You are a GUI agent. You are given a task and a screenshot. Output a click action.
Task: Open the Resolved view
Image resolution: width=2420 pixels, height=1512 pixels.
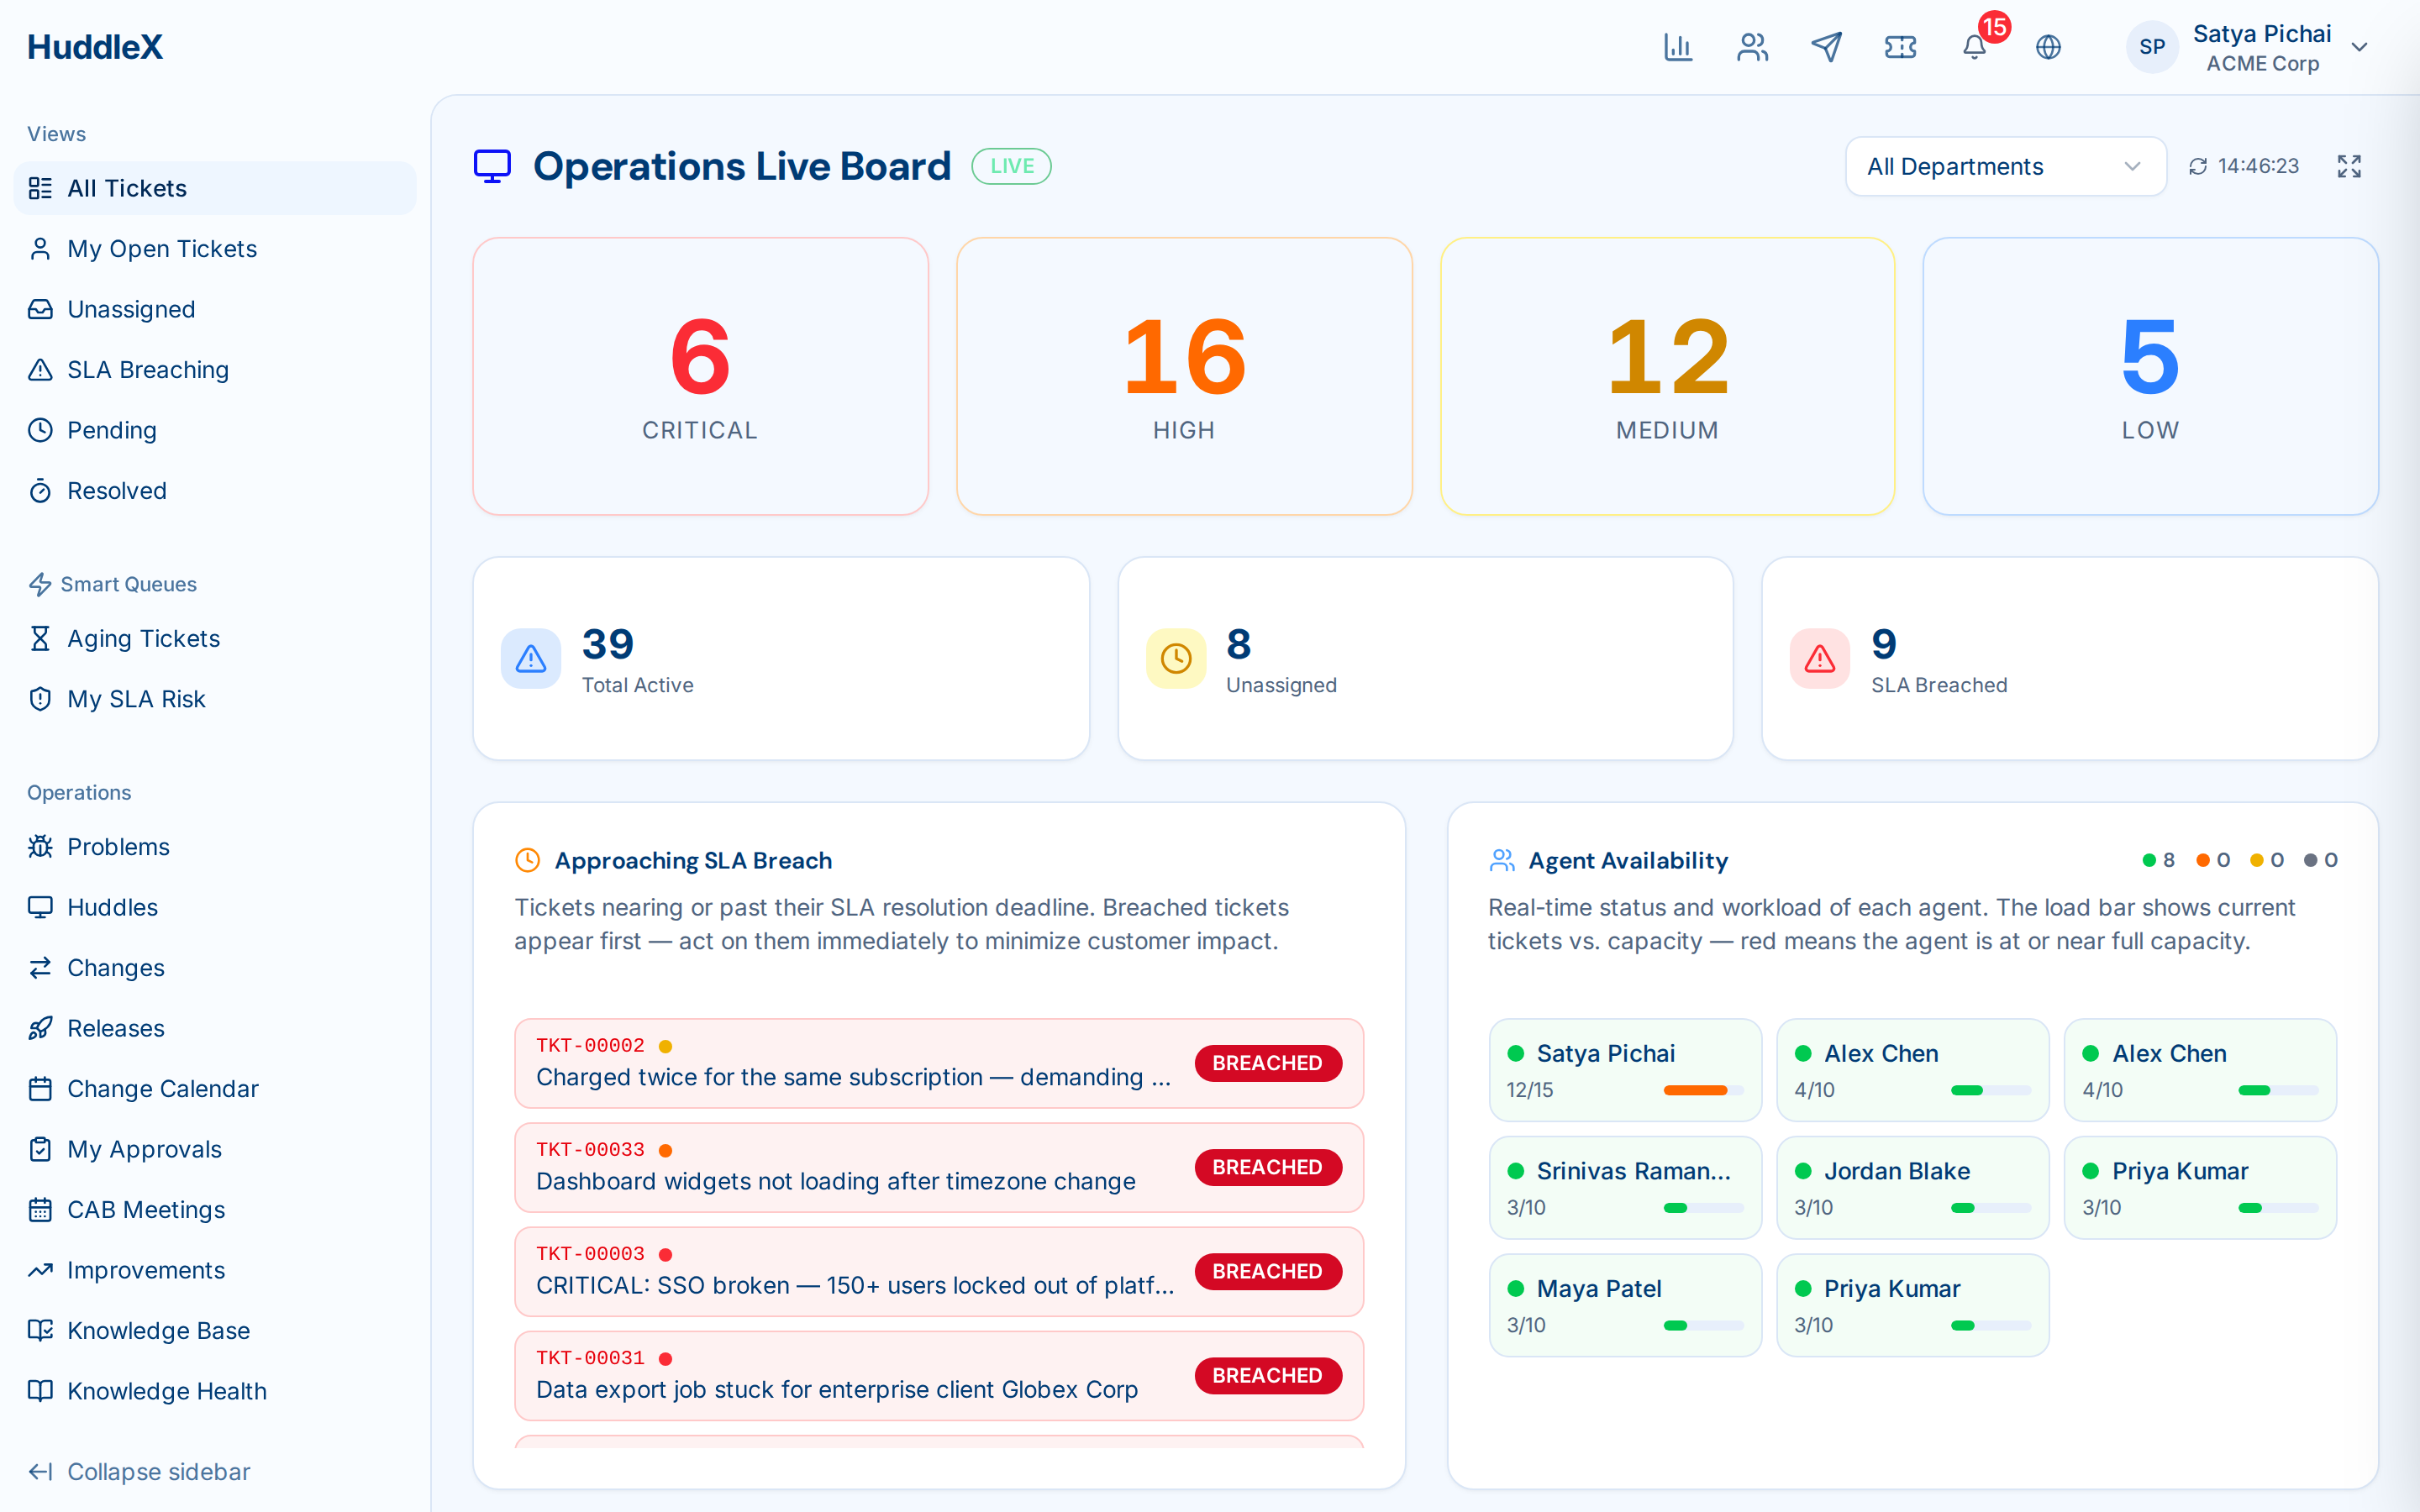tap(215, 491)
